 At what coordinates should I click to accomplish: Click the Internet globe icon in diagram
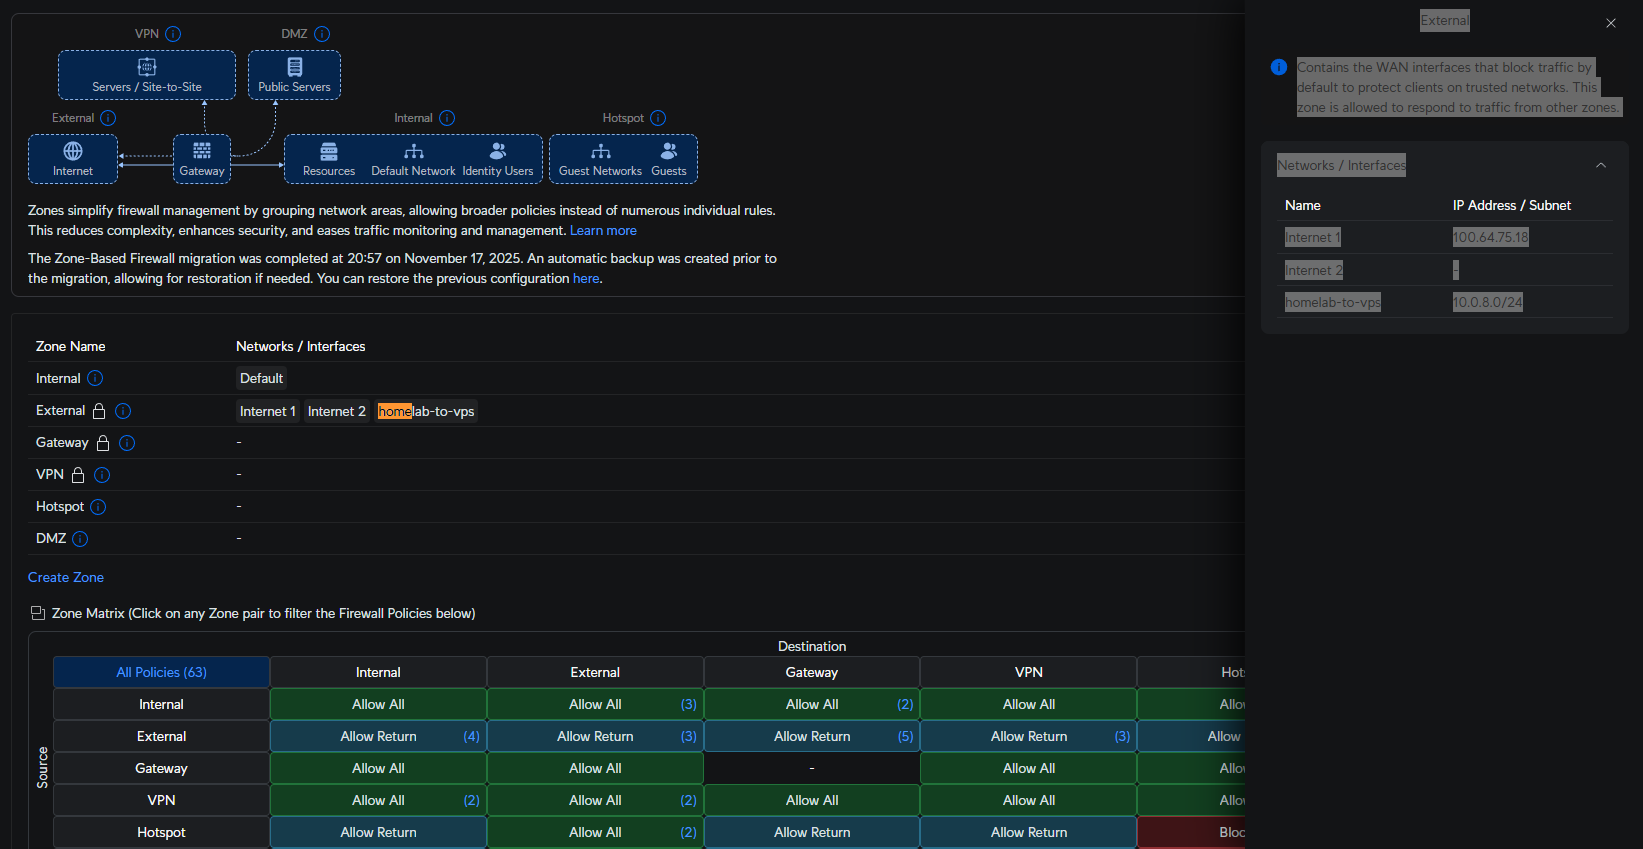click(73, 151)
